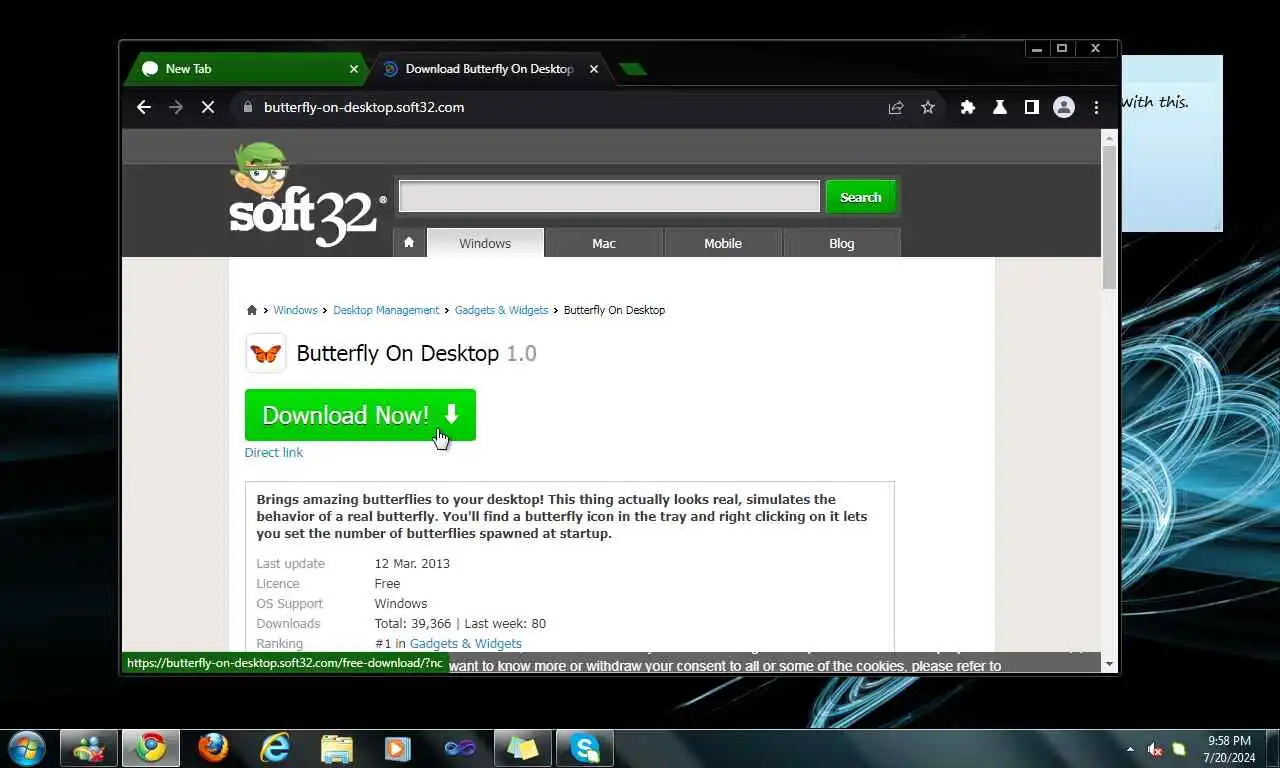Follow the Gadgets & Widgets breadcrumb link
The height and width of the screenshot is (768, 1280).
(501, 310)
